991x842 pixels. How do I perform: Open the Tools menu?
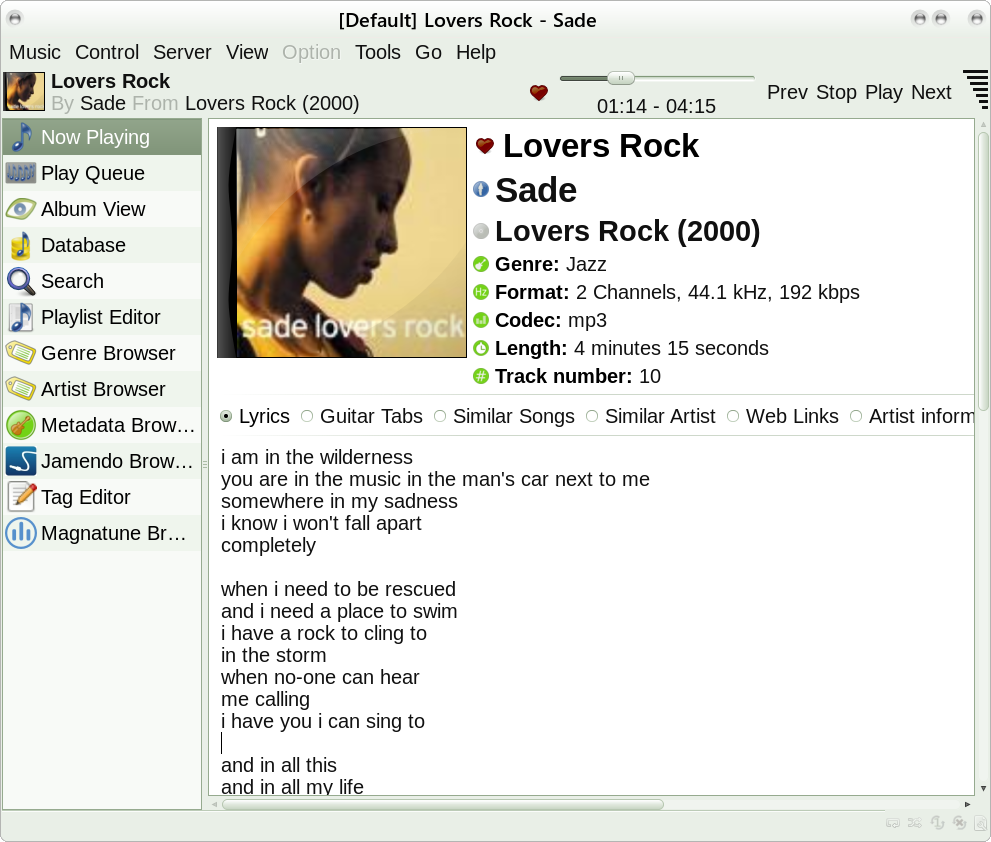pyautogui.click(x=377, y=52)
